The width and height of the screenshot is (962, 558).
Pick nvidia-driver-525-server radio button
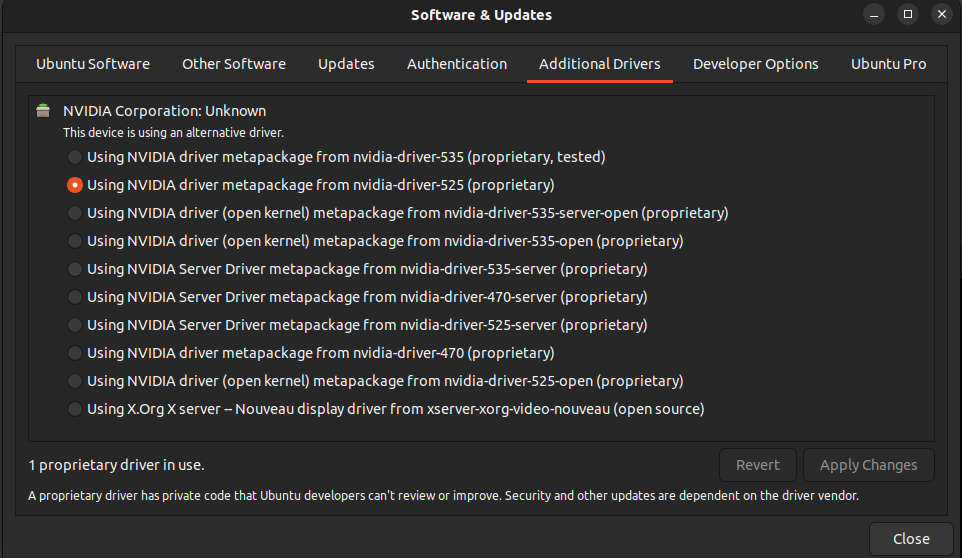coord(75,325)
